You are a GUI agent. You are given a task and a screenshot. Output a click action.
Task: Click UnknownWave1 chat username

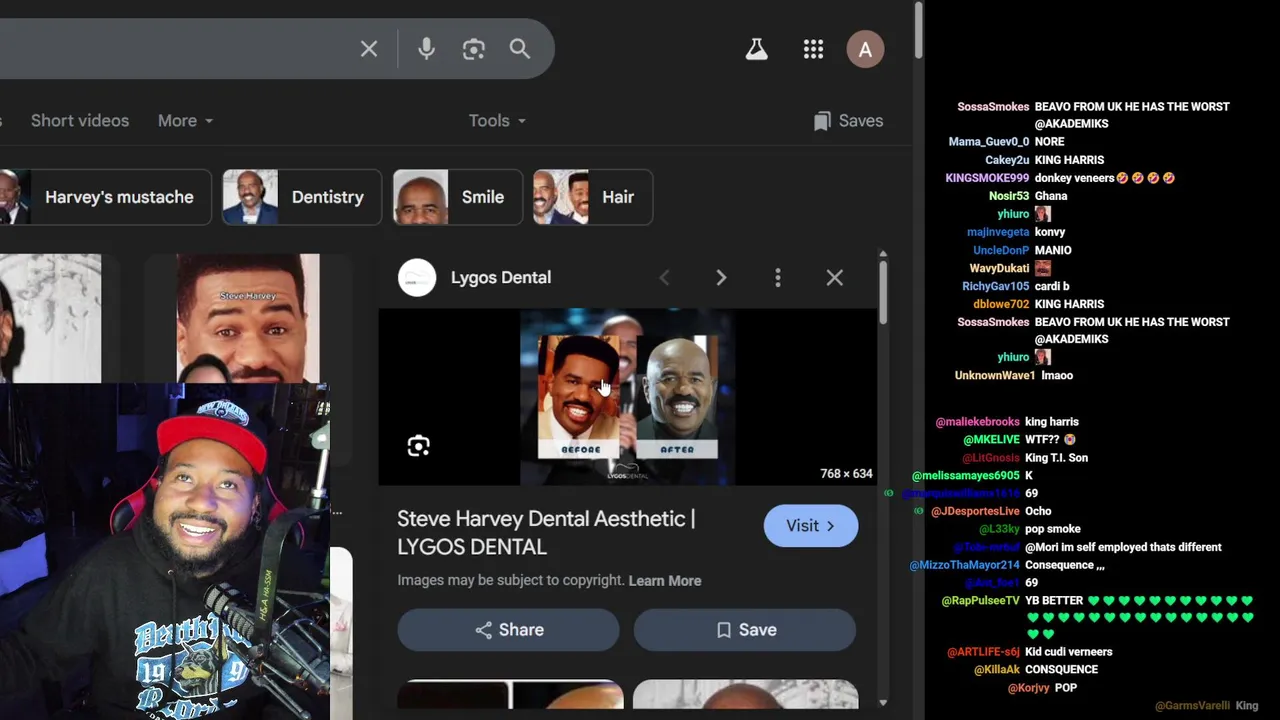tap(995, 376)
